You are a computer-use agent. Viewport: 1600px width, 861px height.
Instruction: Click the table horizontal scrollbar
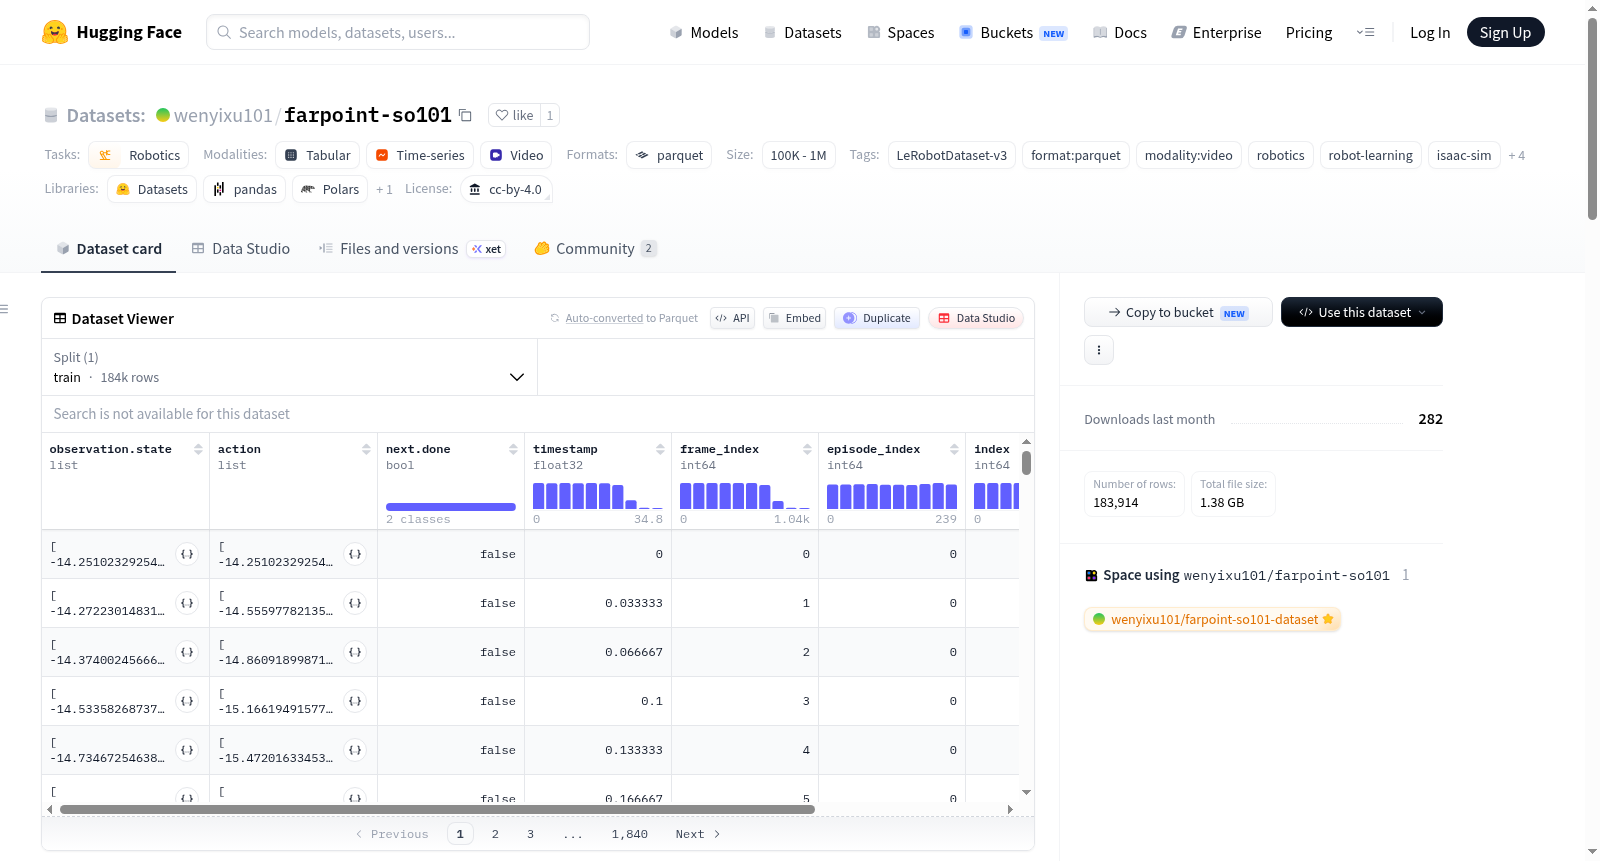point(437,809)
